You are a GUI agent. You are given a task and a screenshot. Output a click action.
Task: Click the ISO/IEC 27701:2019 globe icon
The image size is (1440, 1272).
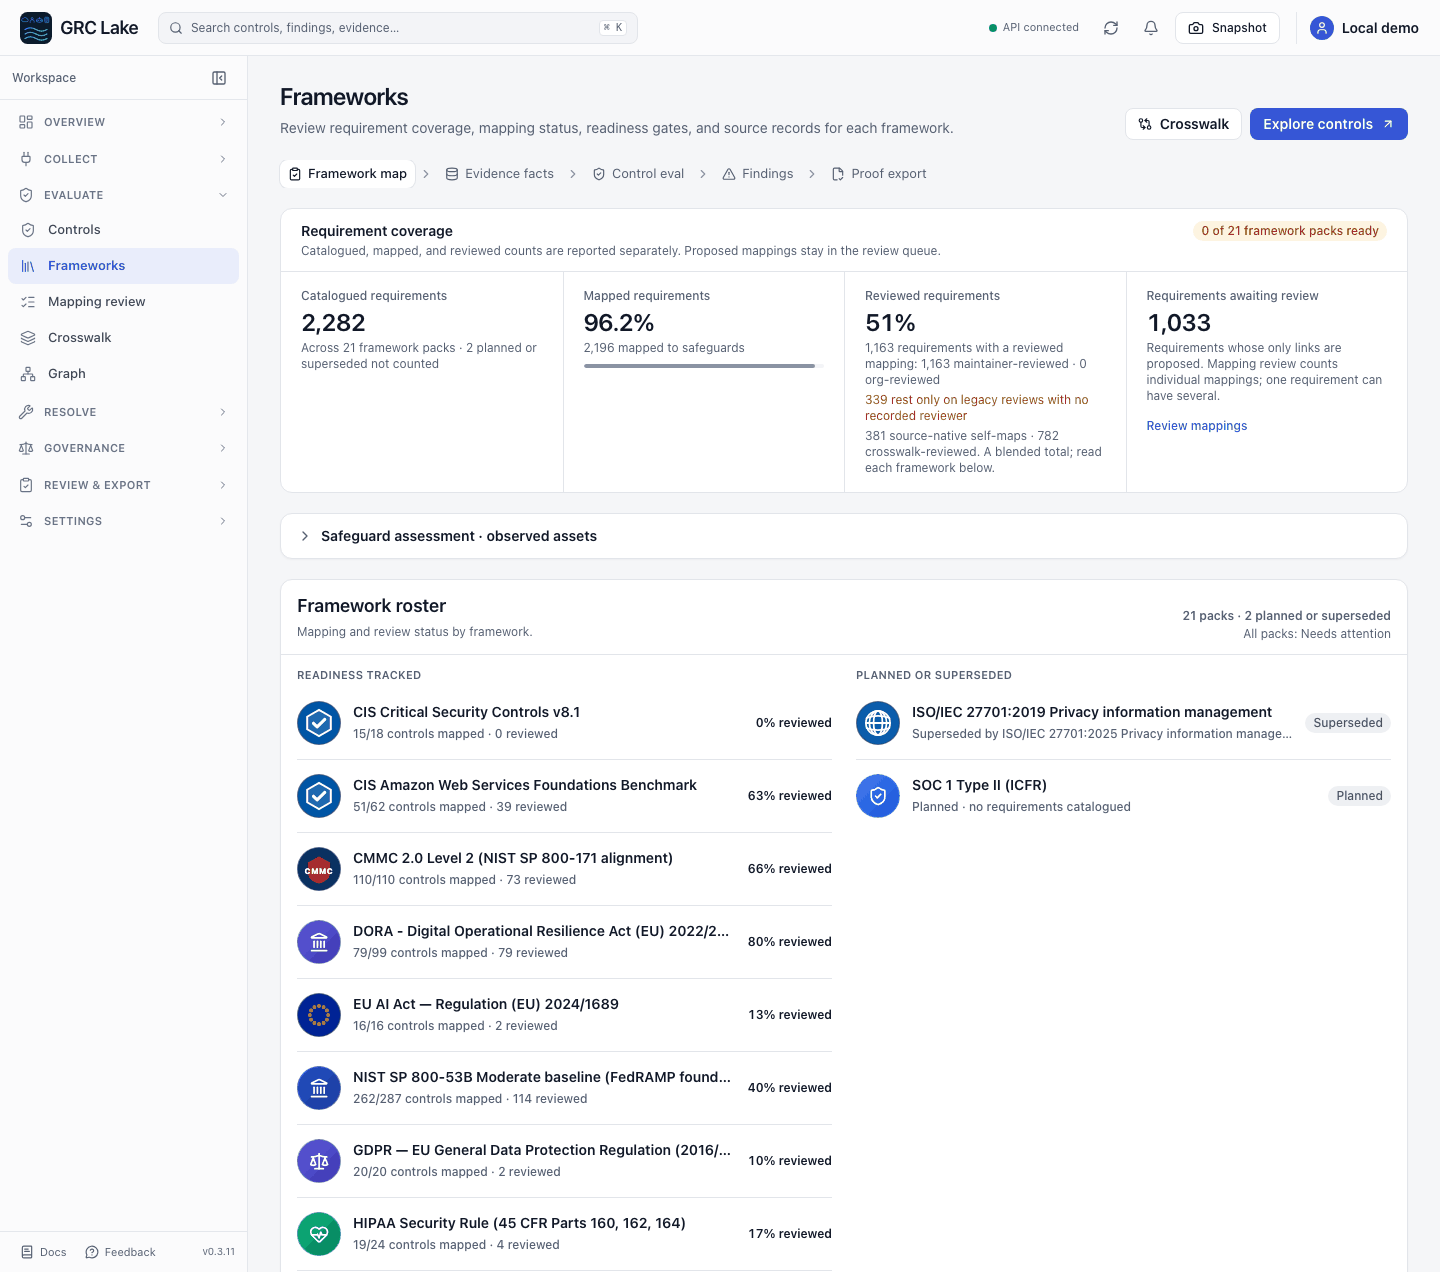[878, 723]
